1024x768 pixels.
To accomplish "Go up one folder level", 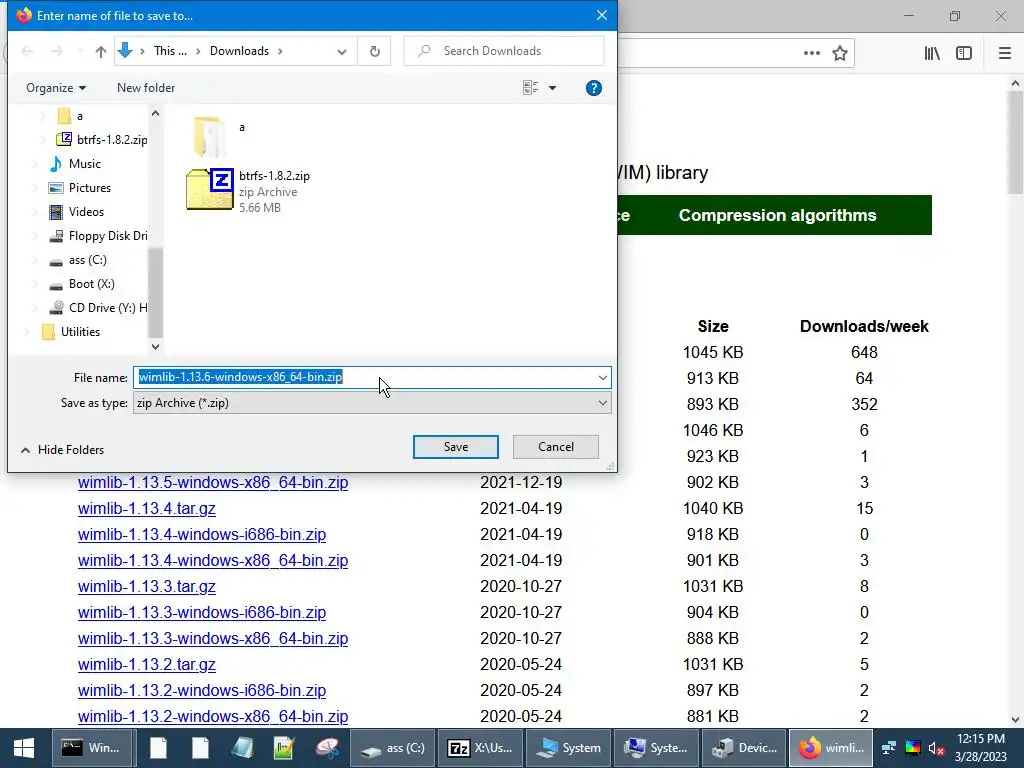I will (101, 51).
